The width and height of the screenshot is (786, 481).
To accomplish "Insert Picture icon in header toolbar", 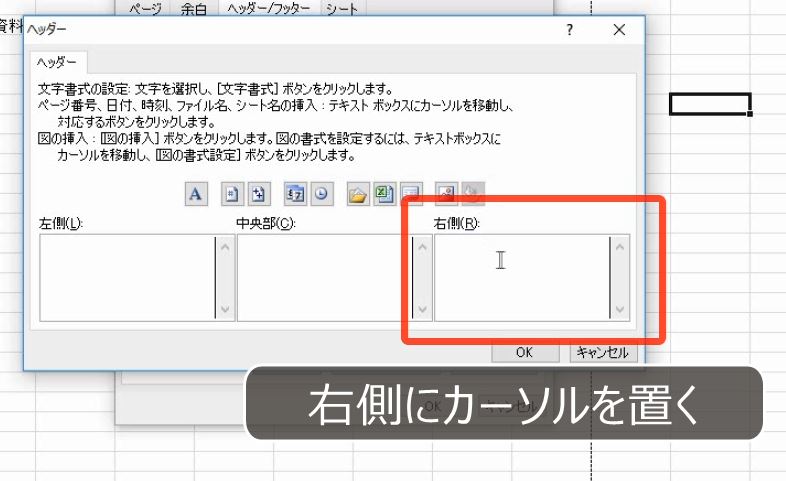I will [x=446, y=194].
